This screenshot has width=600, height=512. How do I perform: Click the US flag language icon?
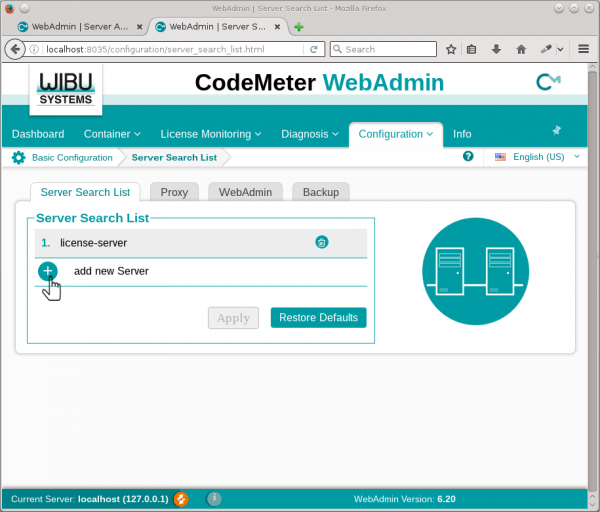(500, 157)
